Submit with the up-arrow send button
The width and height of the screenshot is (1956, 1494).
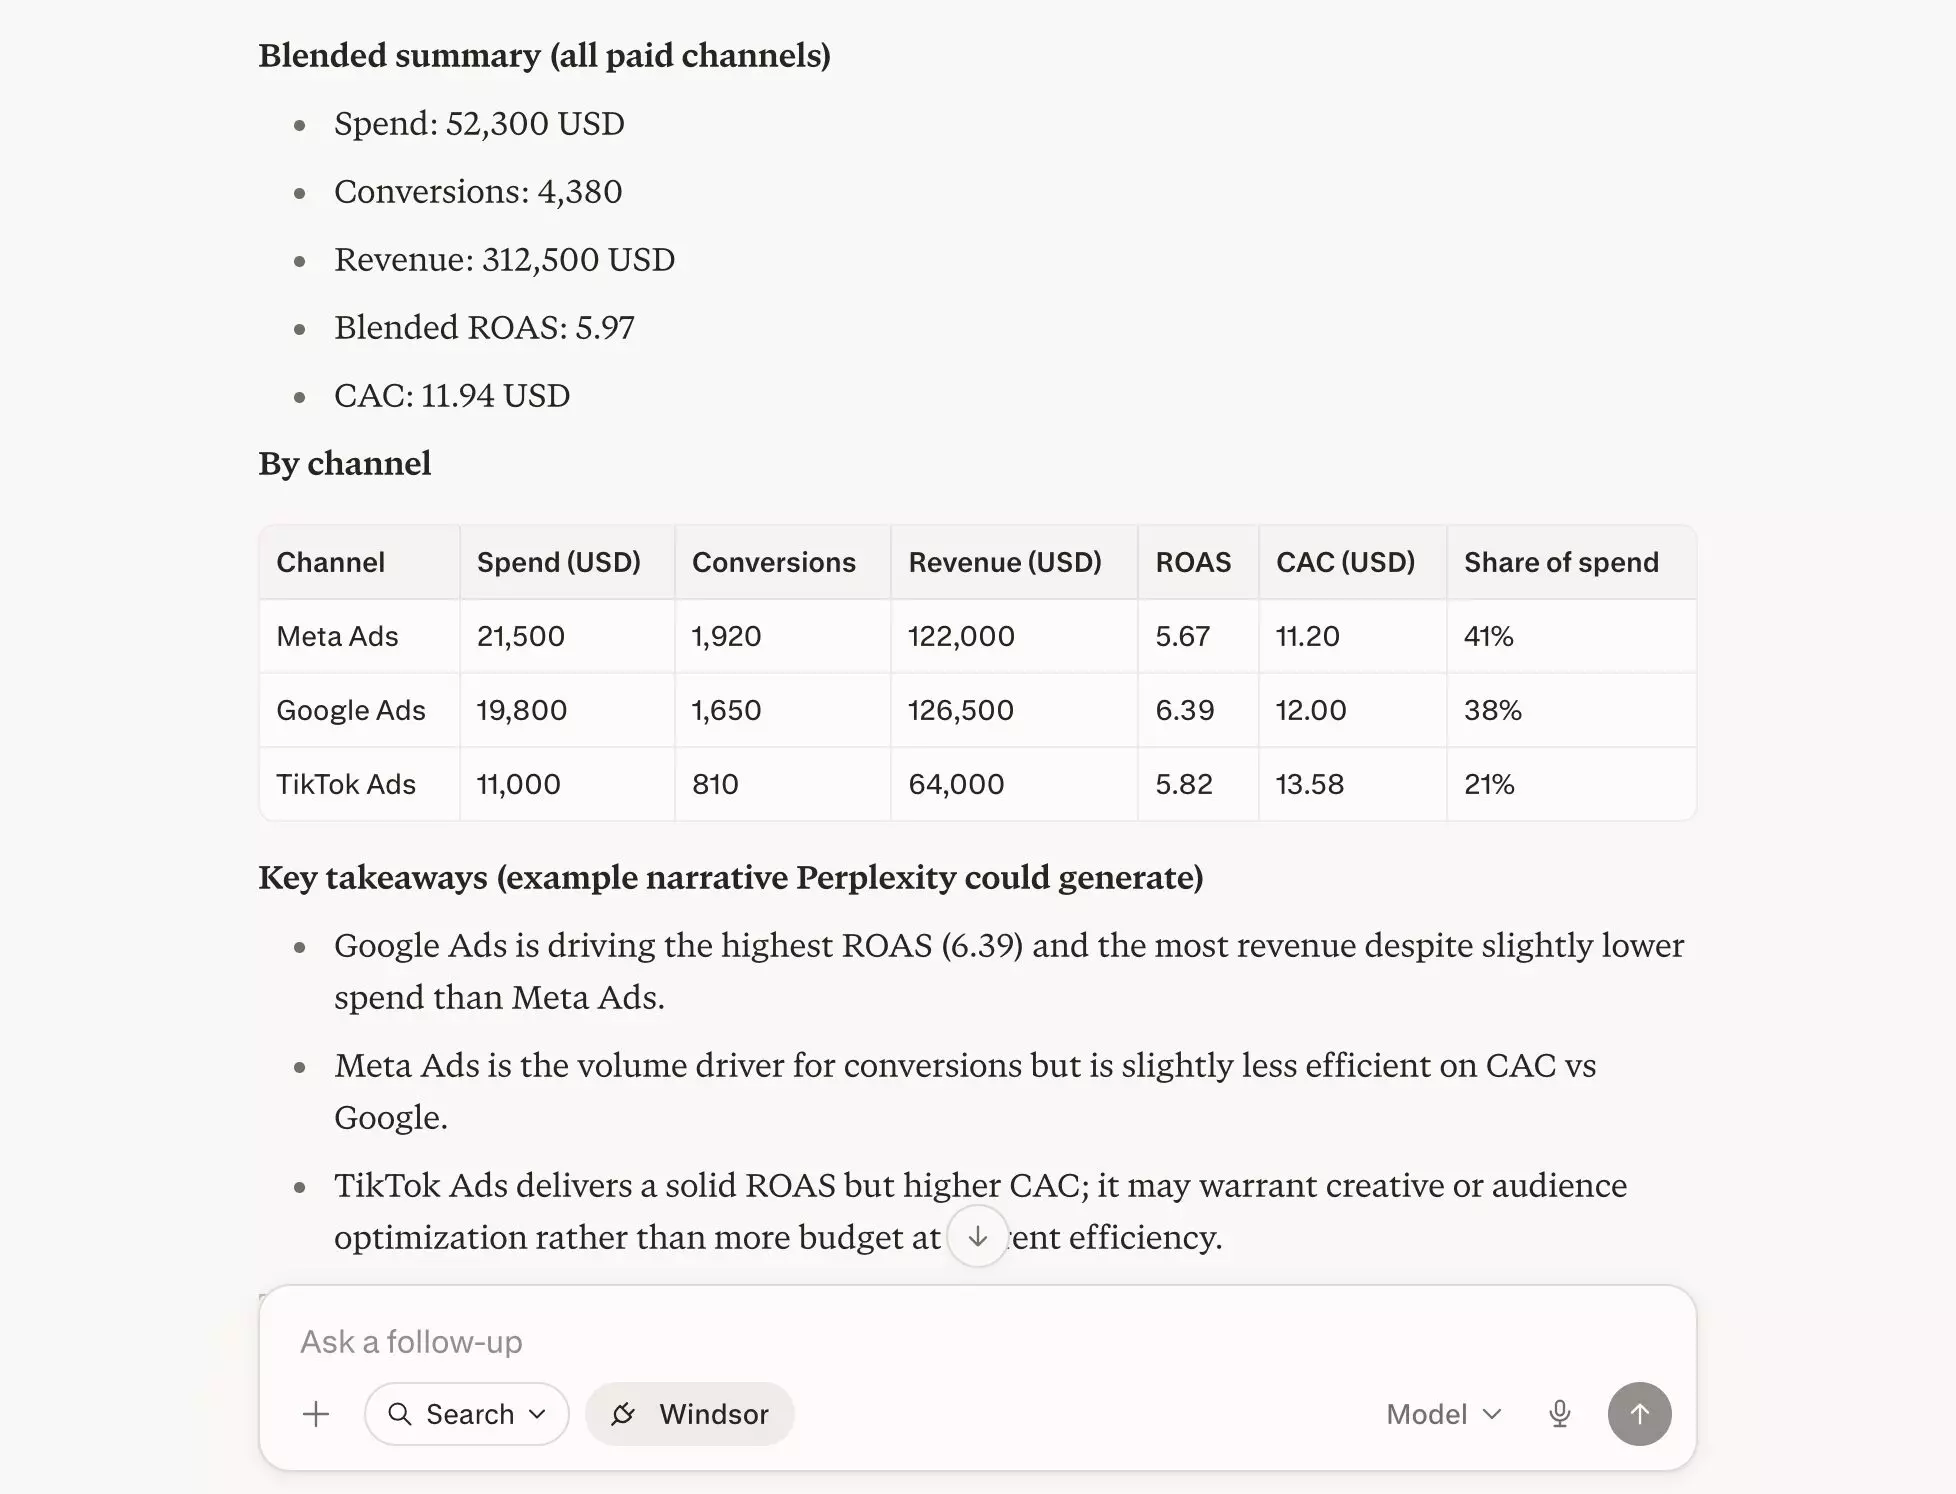1639,1414
